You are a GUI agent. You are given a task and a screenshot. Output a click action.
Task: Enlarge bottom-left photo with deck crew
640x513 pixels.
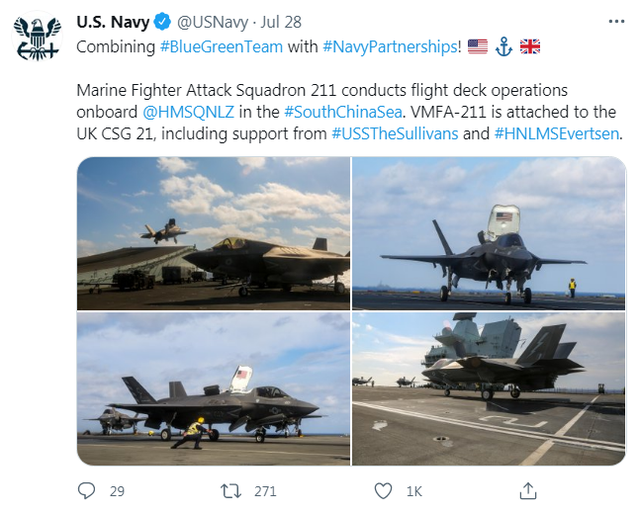click(213, 389)
